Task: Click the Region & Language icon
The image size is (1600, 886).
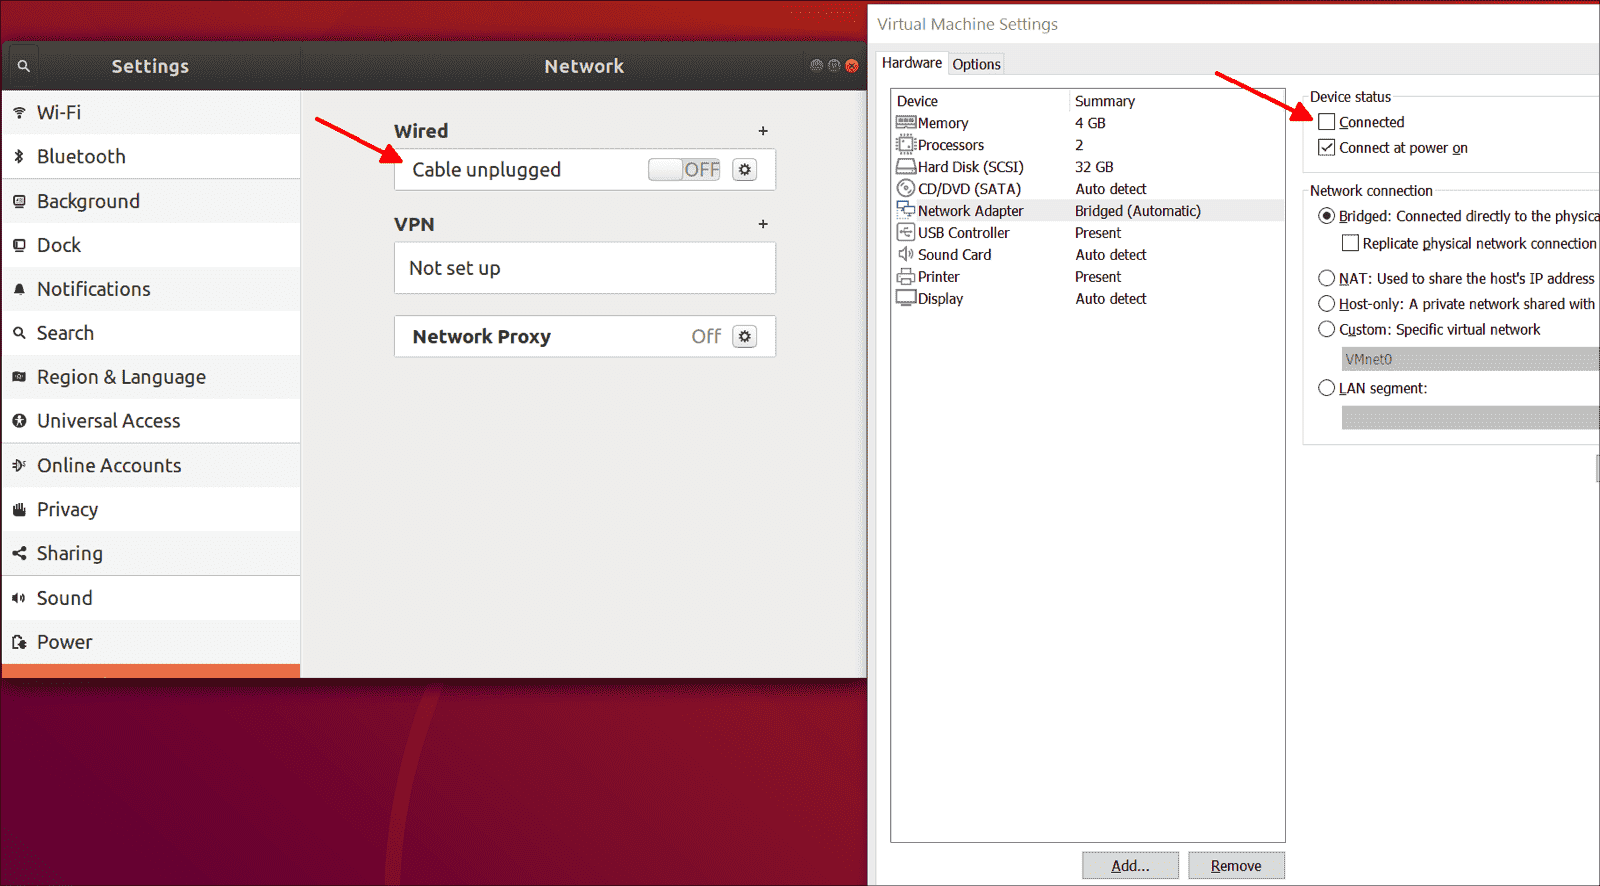Action: tap(19, 377)
